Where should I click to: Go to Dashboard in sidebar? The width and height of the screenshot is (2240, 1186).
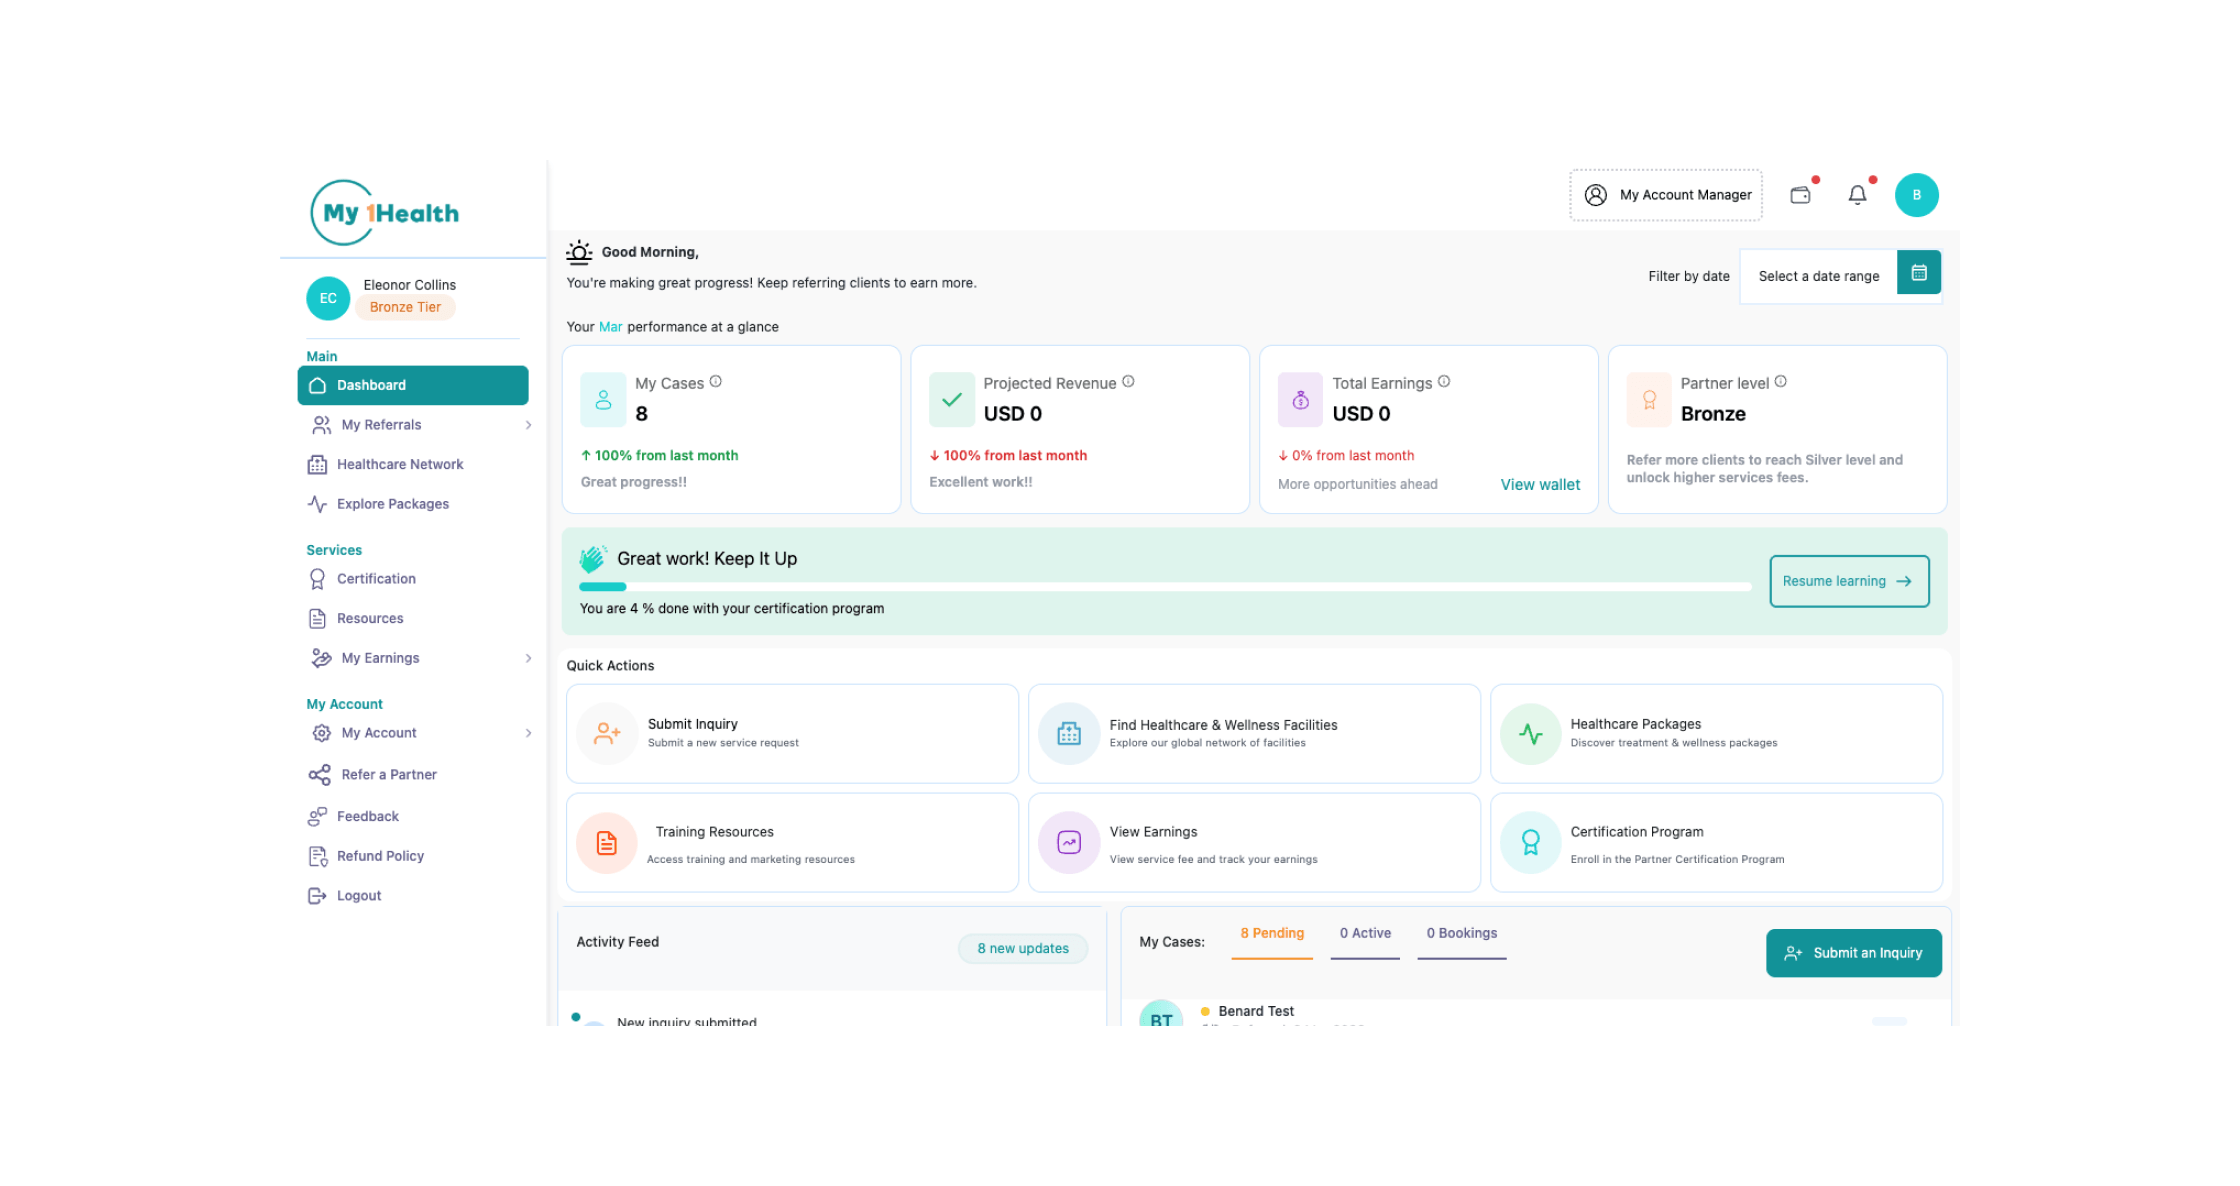pyautogui.click(x=413, y=385)
